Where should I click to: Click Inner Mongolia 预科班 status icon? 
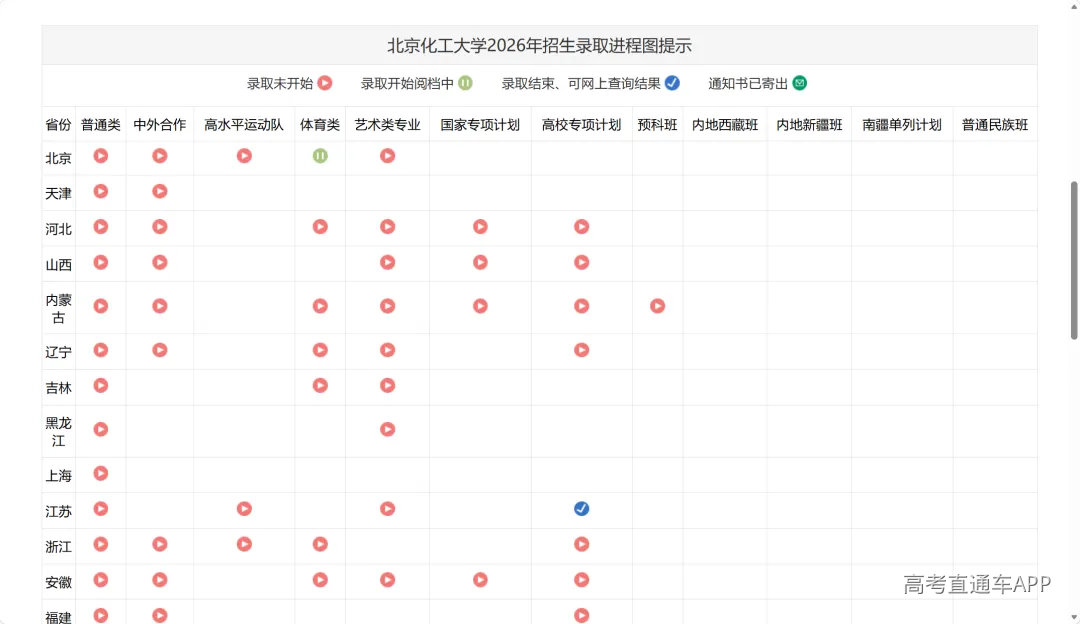point(658,306)
